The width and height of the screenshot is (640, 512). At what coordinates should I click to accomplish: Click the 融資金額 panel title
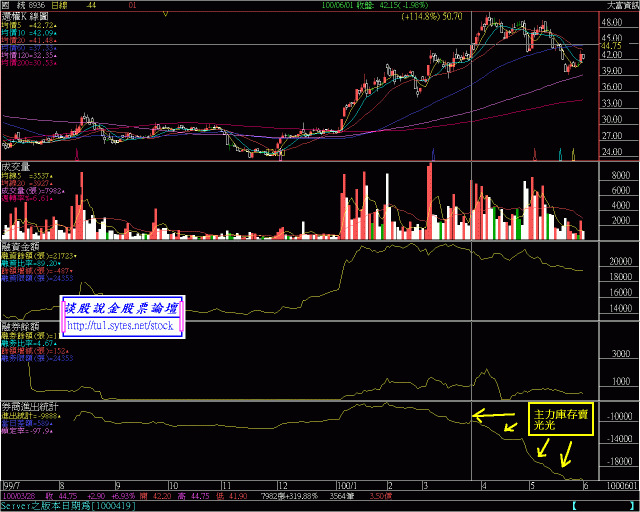20,247
